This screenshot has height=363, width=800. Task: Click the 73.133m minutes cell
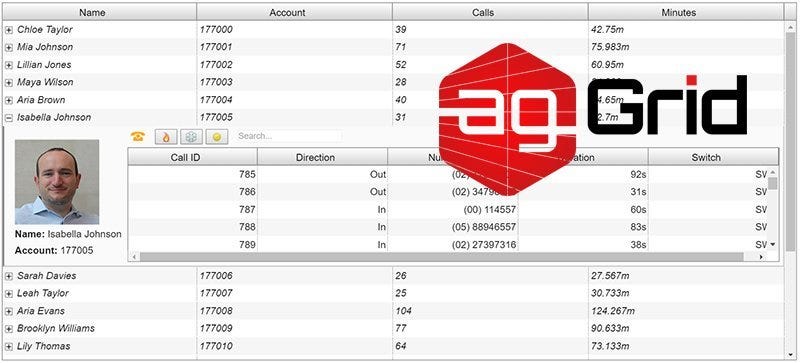pyautogui.click(x=686, y=346)
